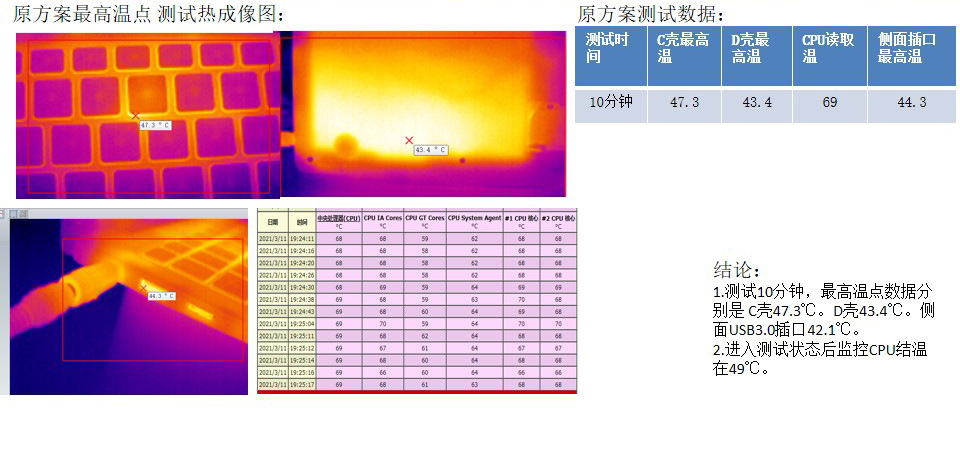Select the 43.4 °C temperature label
This screenshot has height=468, width=960.
tap(430, 150)
